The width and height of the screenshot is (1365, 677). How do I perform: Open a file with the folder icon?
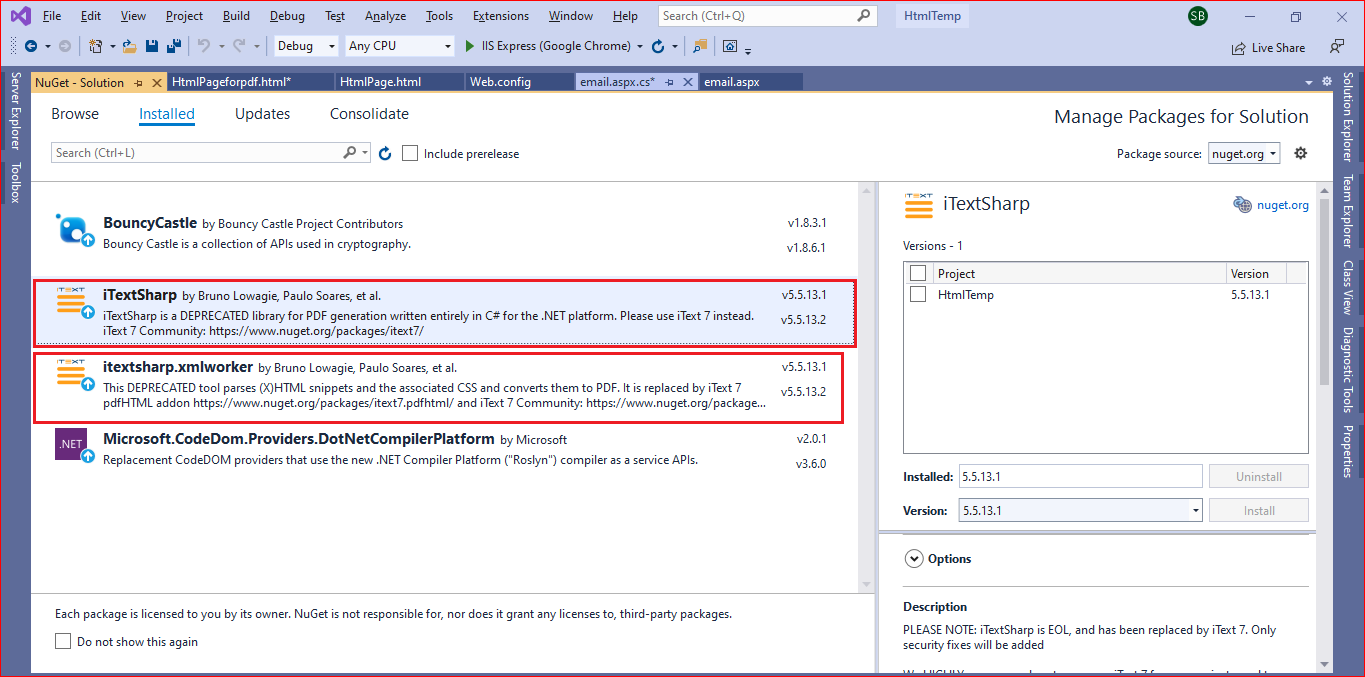click(131, 46)
